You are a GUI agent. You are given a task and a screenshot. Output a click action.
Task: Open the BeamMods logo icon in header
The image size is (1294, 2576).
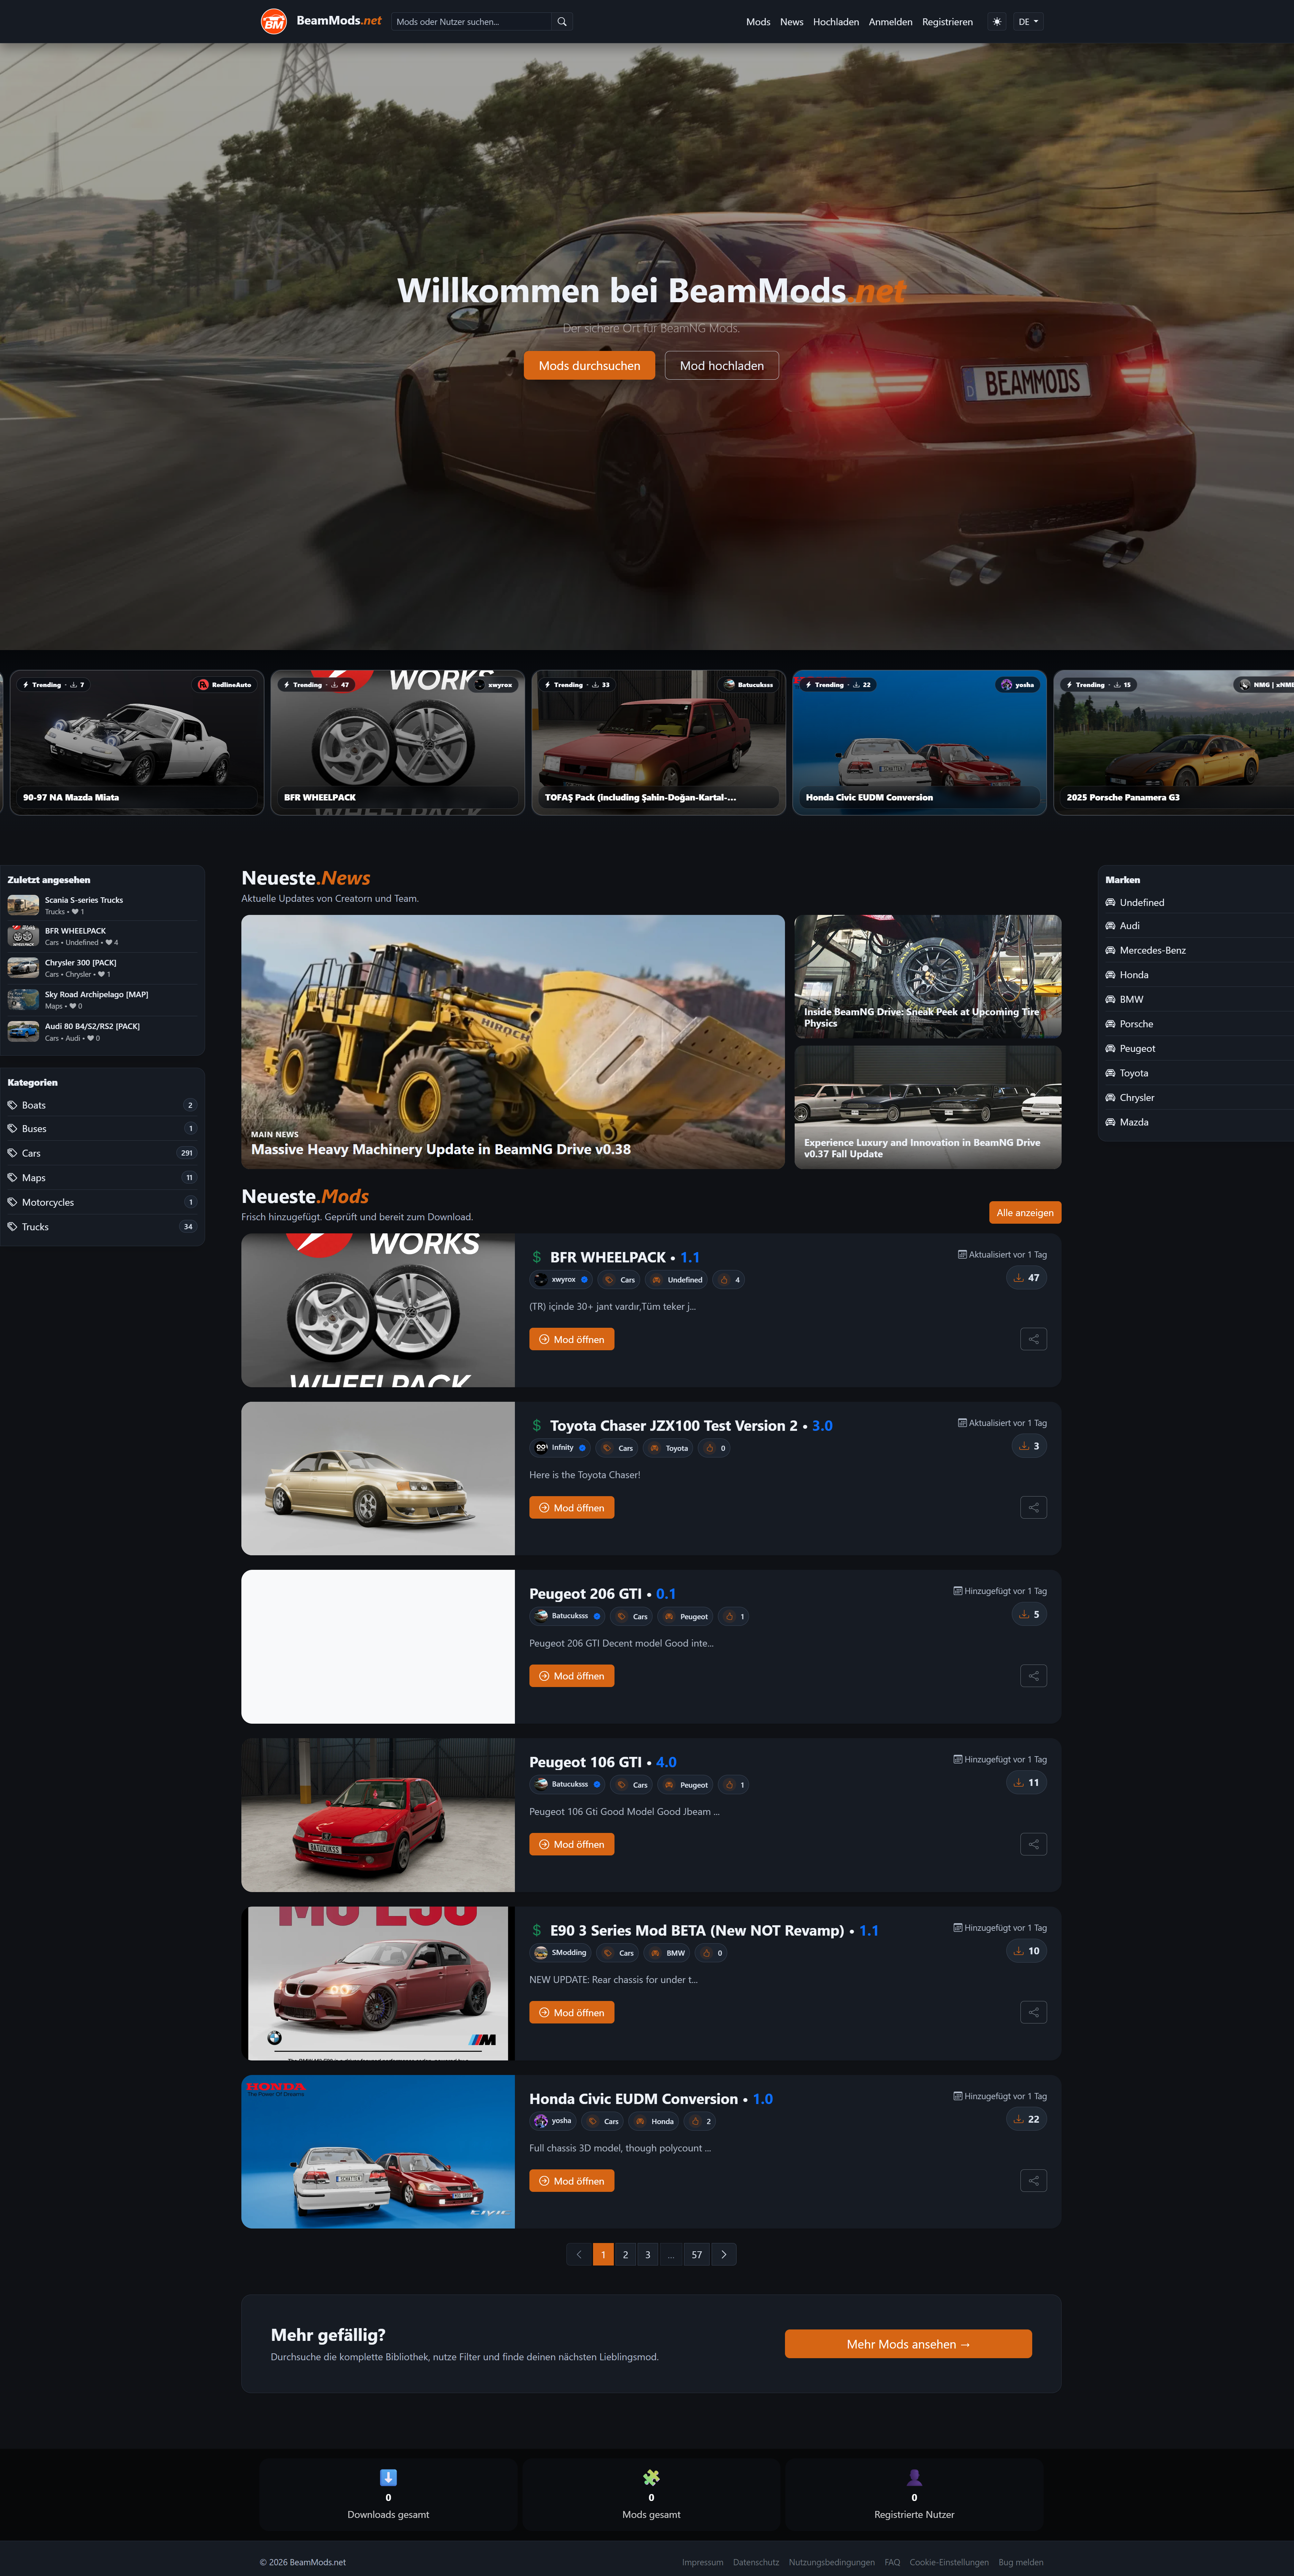pos(273,21)
